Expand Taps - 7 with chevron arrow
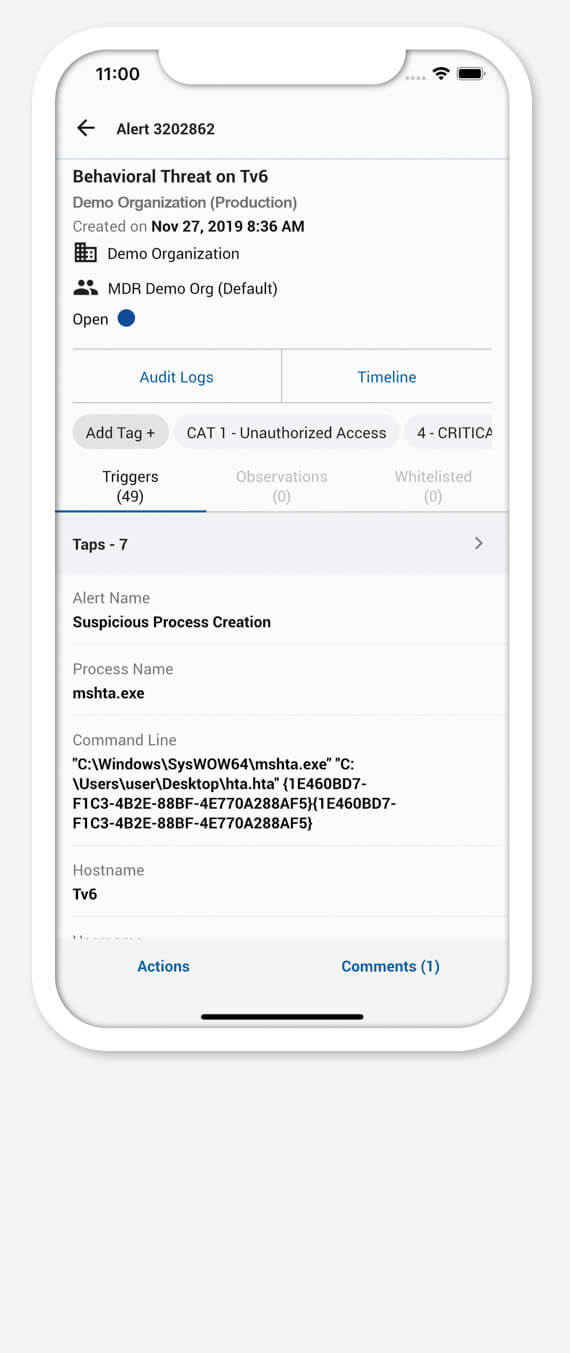Image resolution: width=570 pixels, height=1353 pixels. (x=479, y=543)
